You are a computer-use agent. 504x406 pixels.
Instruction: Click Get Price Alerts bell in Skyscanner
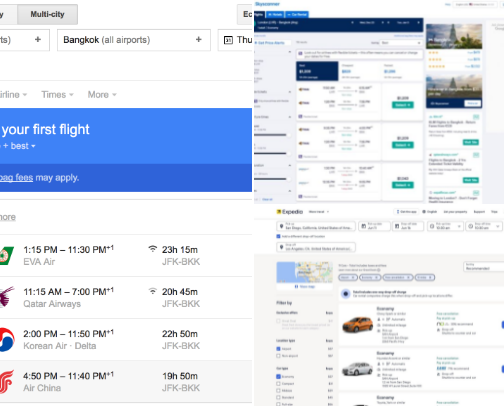256,43
